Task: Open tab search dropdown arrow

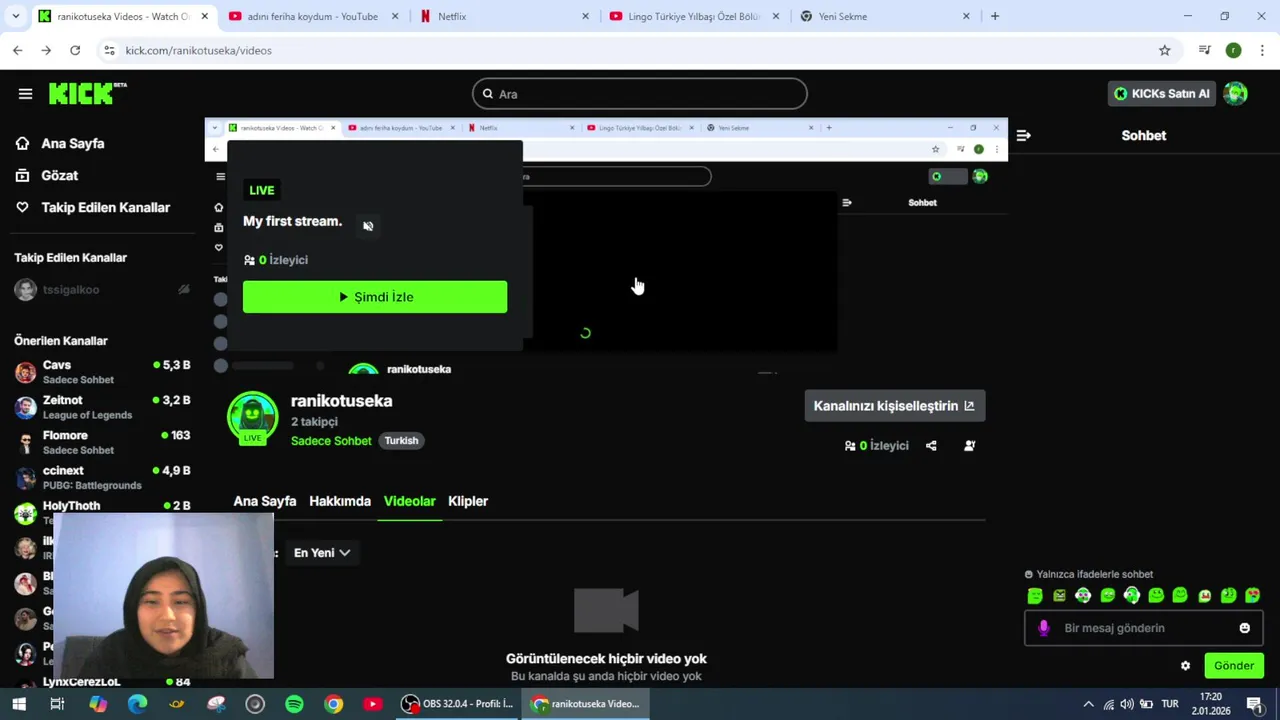Action: click(17, 16)
